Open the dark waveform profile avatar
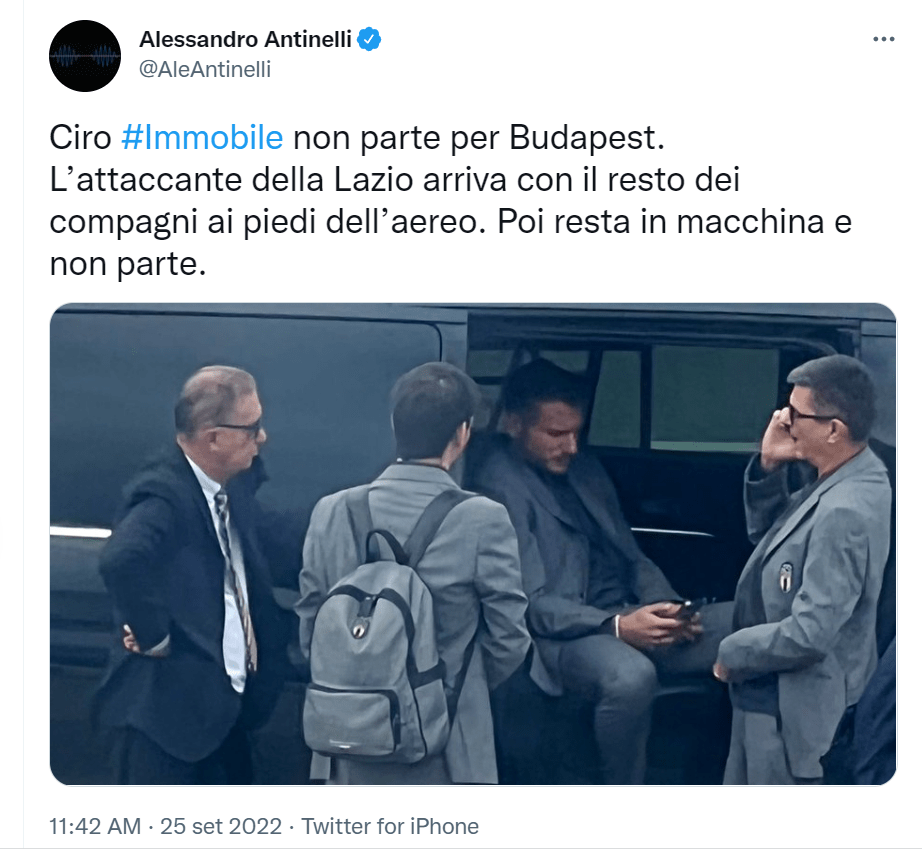922x850 pixels. pyautogui.click(x=85, y=56)
